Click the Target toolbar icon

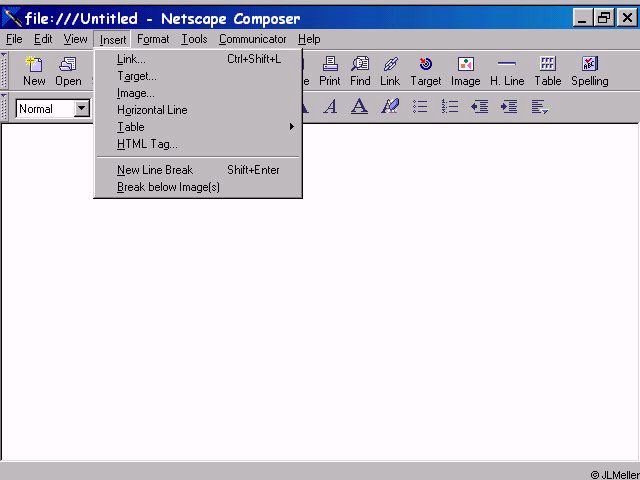tap(426, 71)
